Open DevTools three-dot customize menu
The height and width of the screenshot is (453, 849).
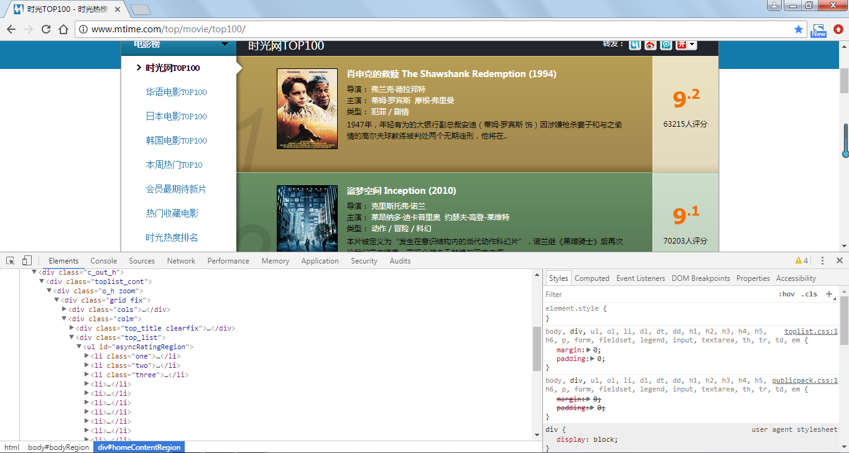(823, 261)
